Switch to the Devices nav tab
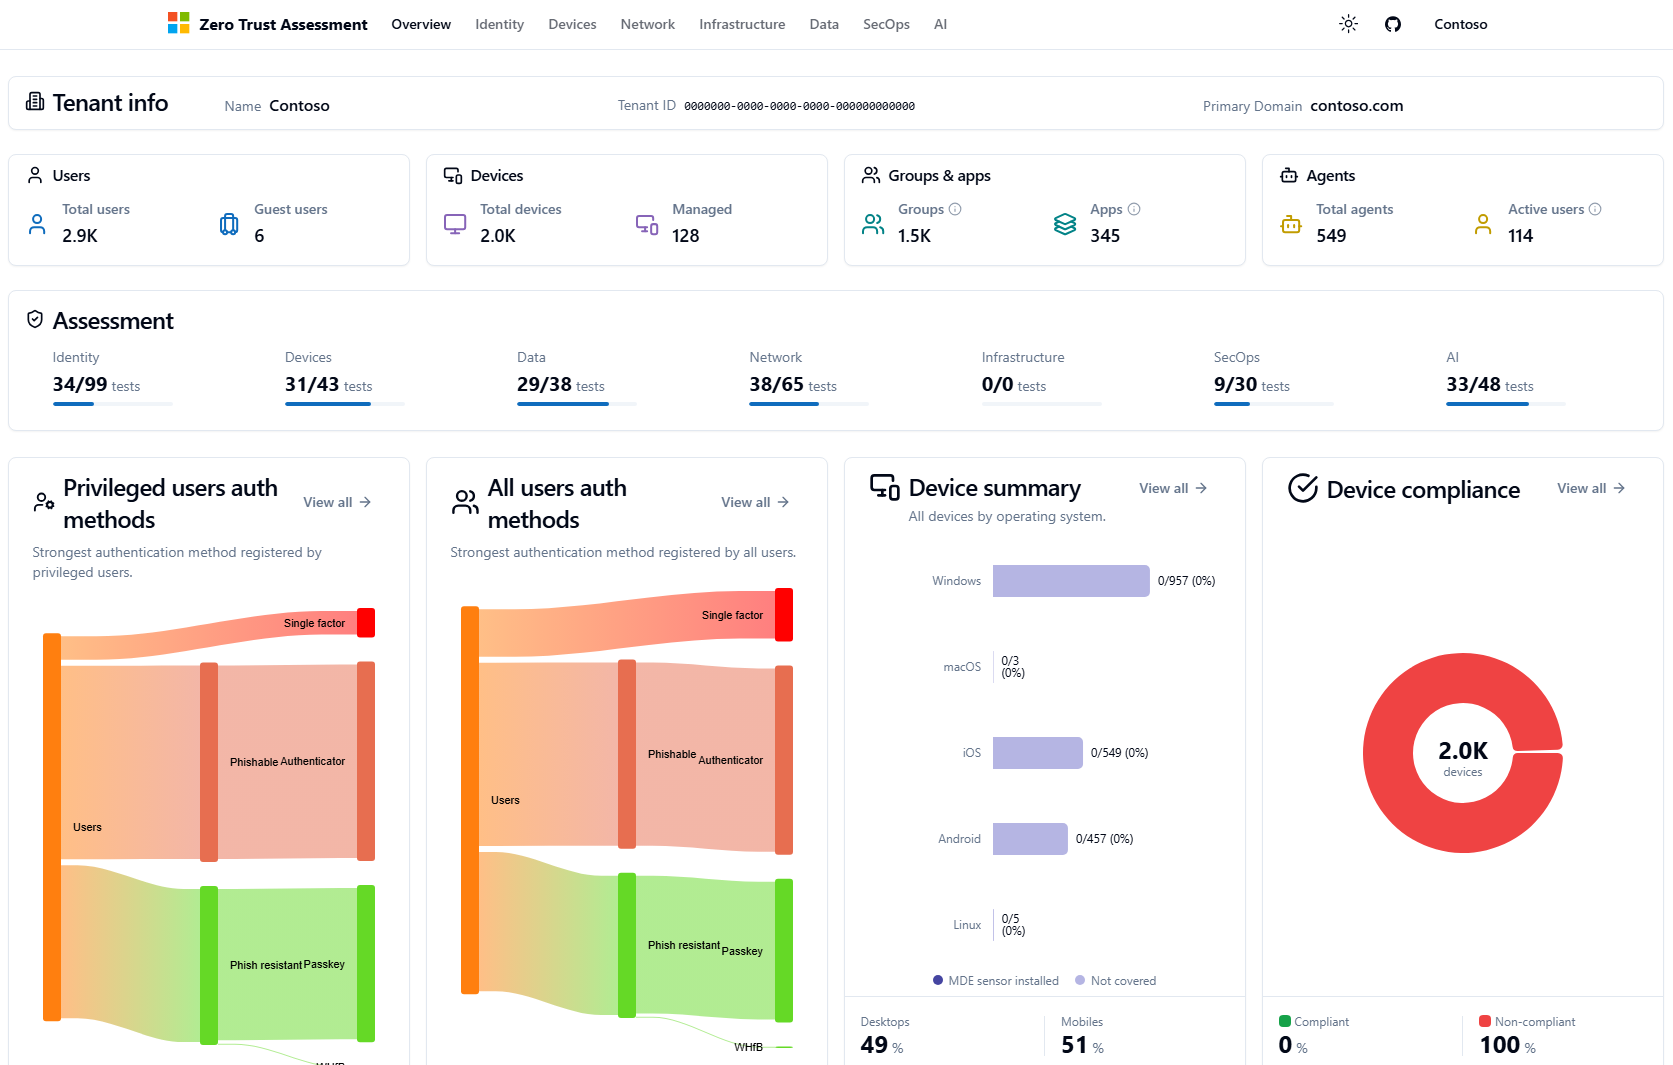The height and width of the screenshot is (1065, 1673). [x=572, y=24]
